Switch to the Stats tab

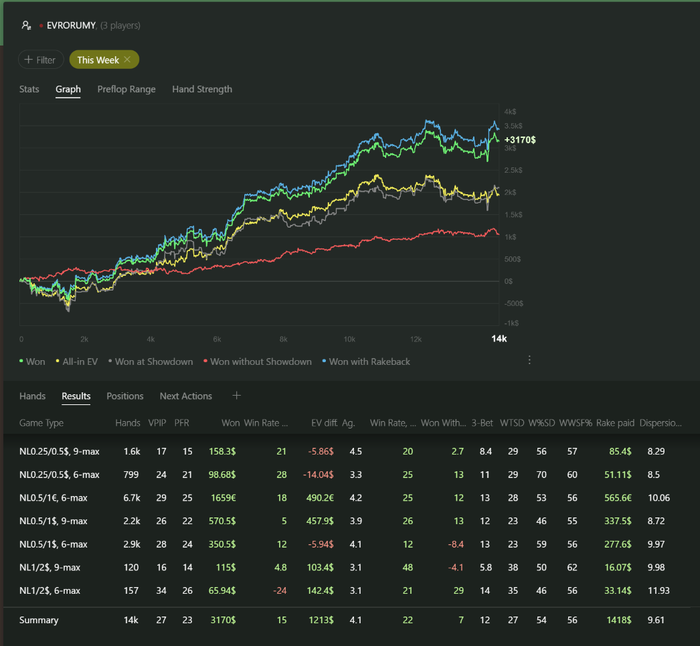point(29,89)
